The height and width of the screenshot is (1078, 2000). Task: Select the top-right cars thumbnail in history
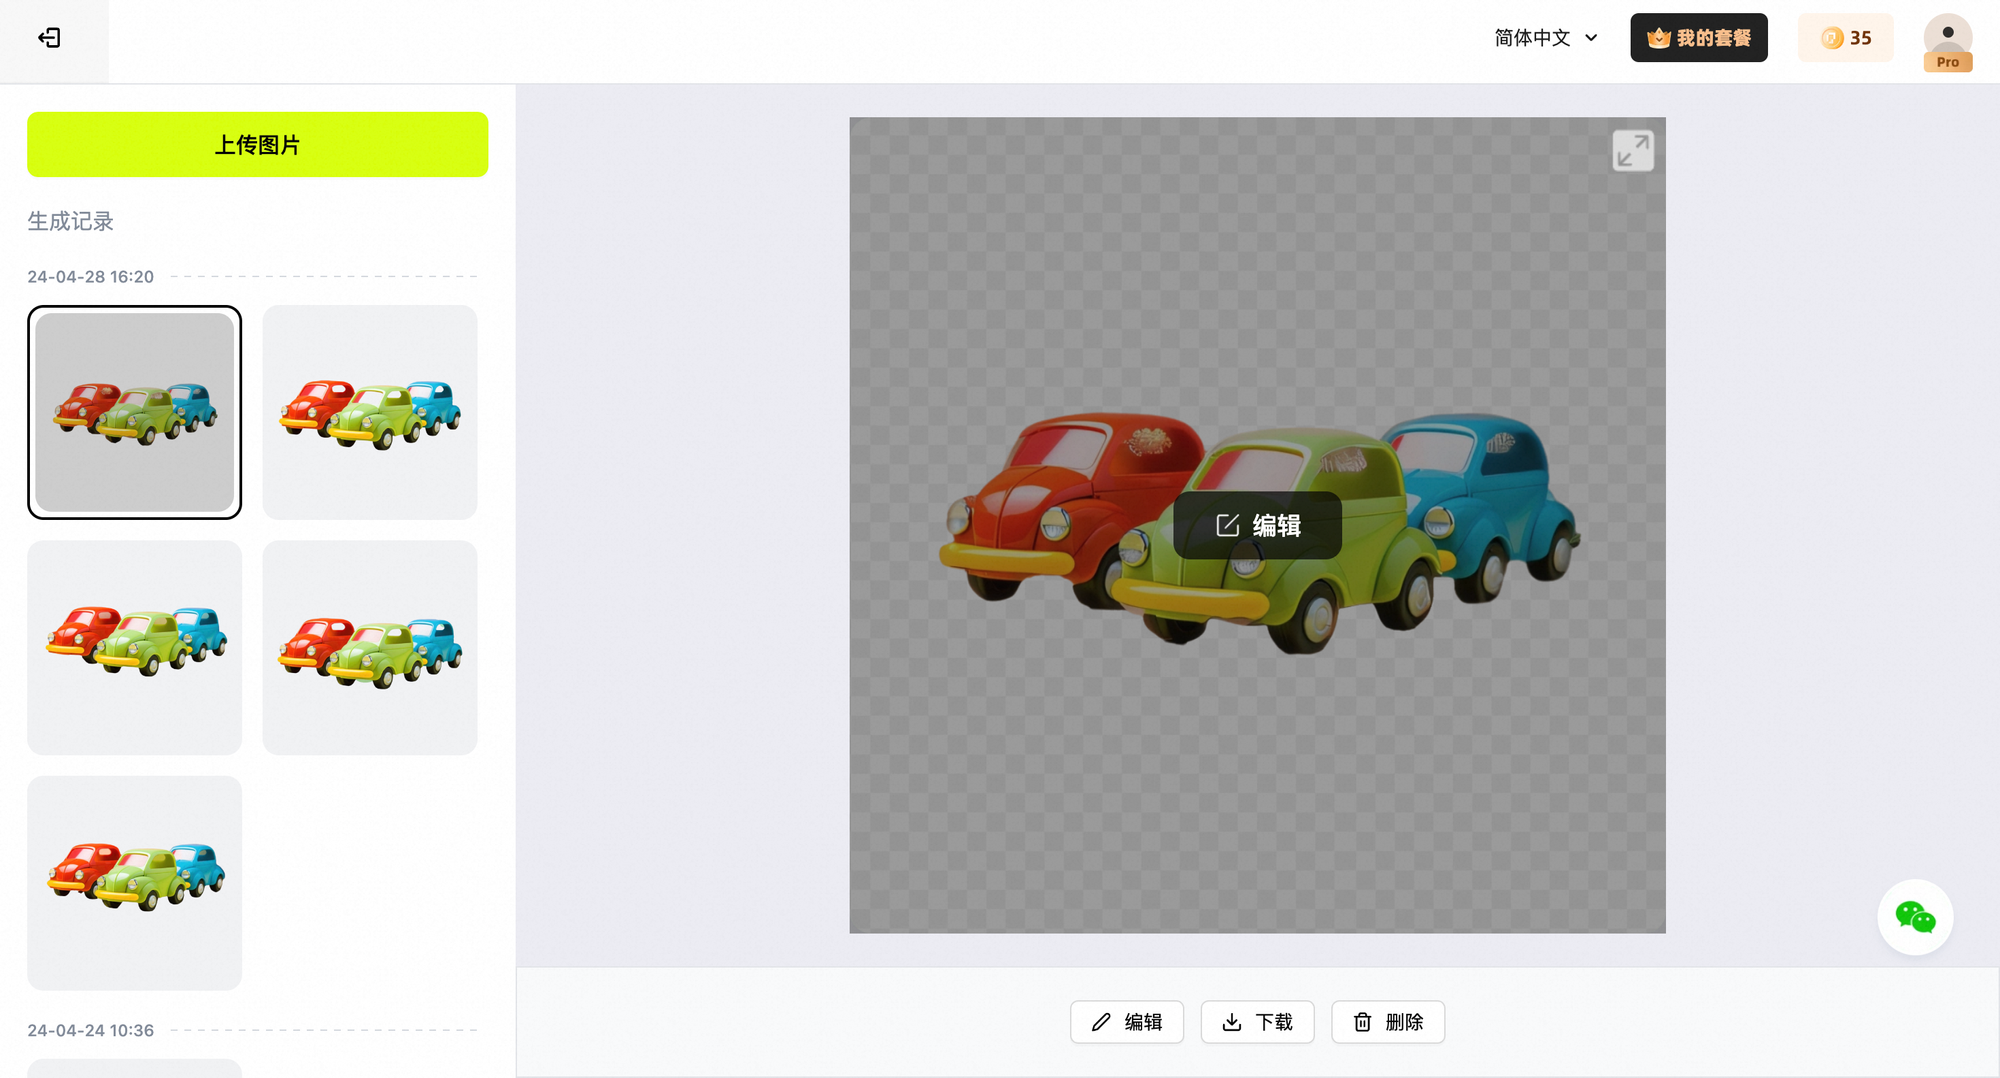tap(370, 412)
